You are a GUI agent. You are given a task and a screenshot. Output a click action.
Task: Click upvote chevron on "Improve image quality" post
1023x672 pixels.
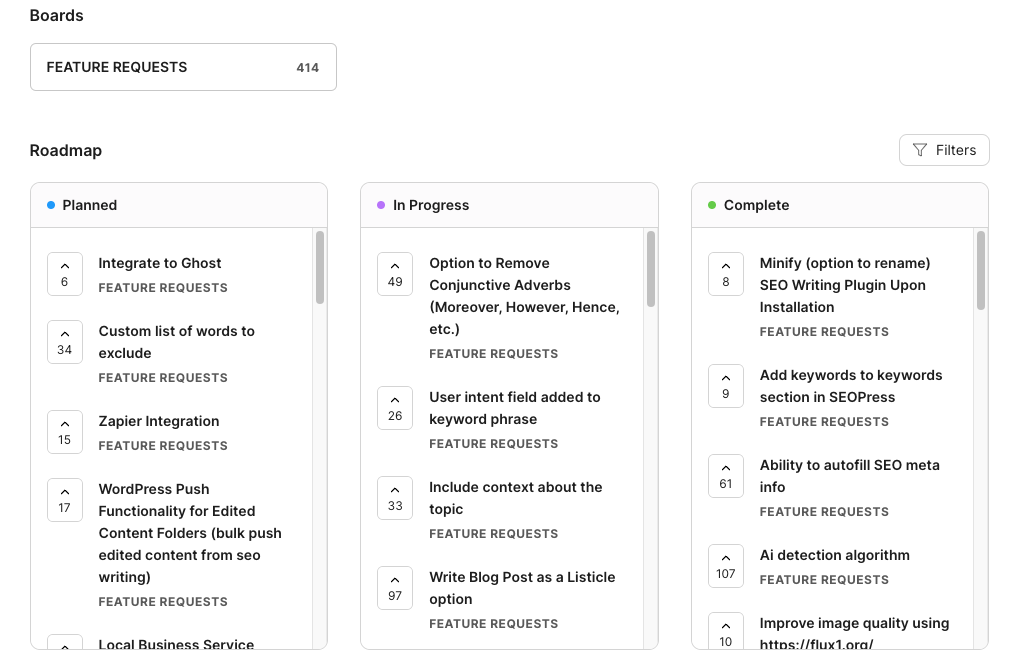[x=725, y=628]
